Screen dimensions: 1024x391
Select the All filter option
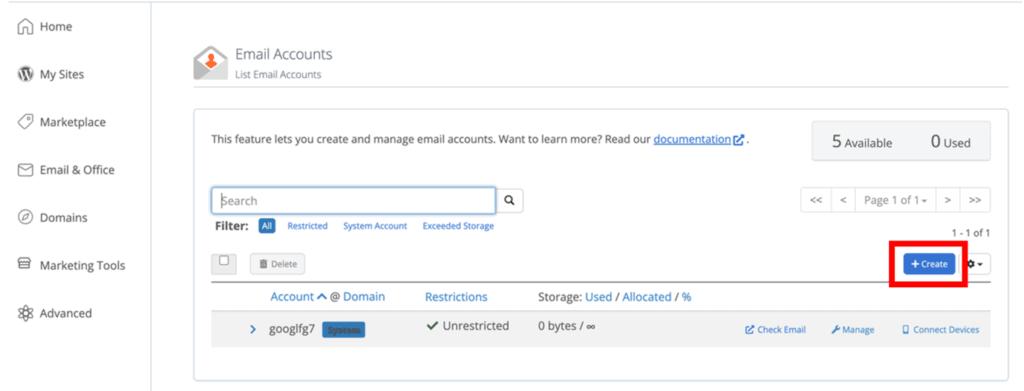point(266,226)
